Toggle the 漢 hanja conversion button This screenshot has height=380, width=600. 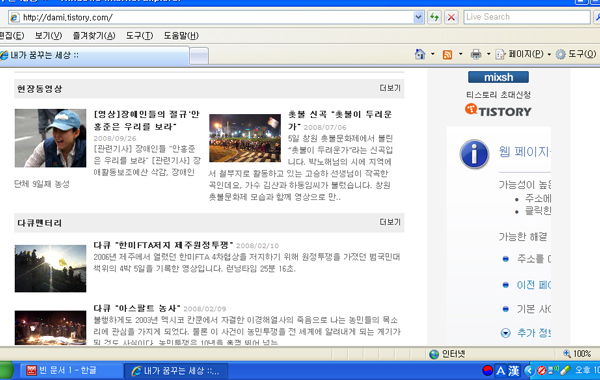pos(514,370)
